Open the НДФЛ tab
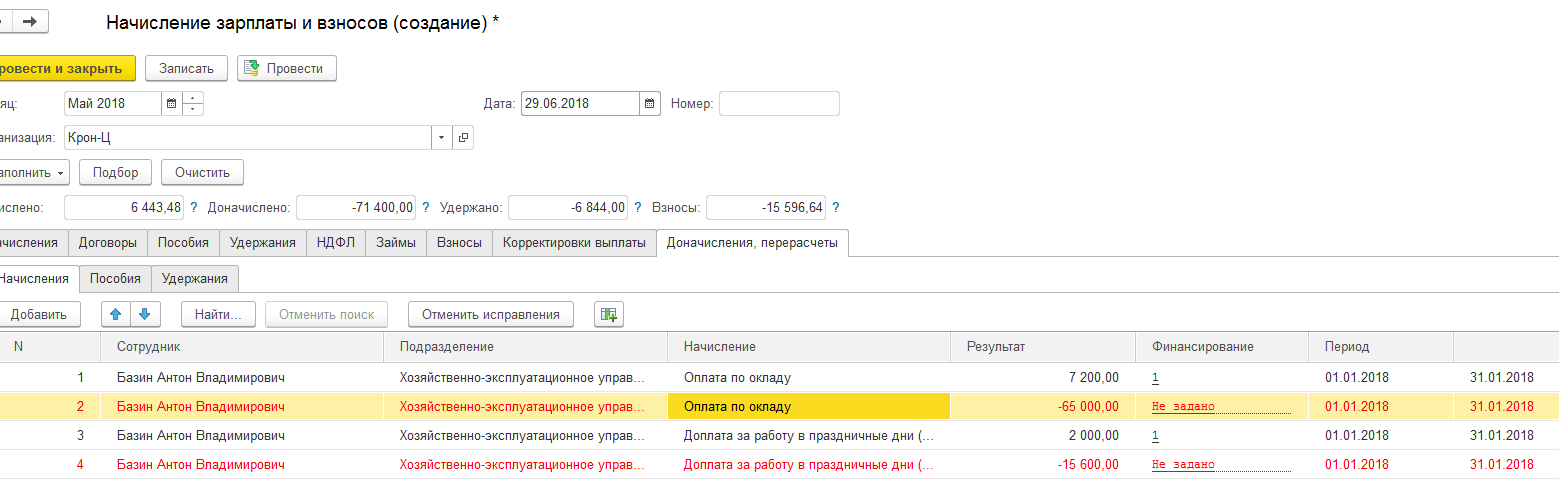1559x501 pixels. point(336,243)
